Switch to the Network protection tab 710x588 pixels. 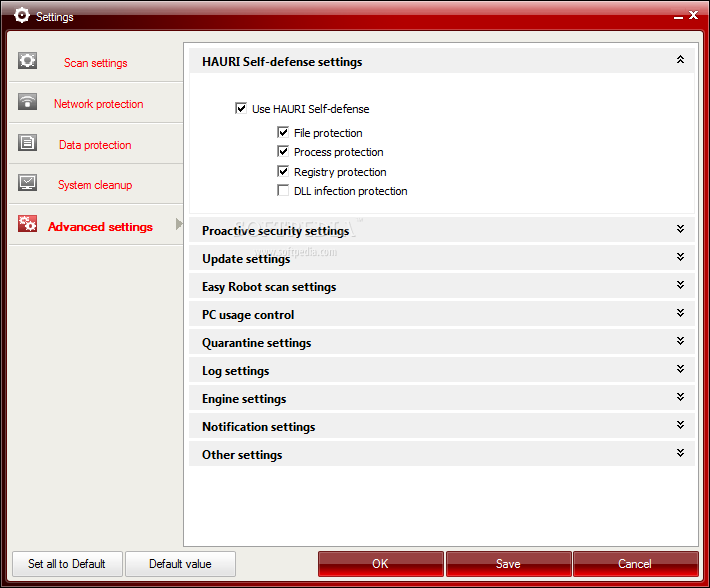click(x=96, y=103)
